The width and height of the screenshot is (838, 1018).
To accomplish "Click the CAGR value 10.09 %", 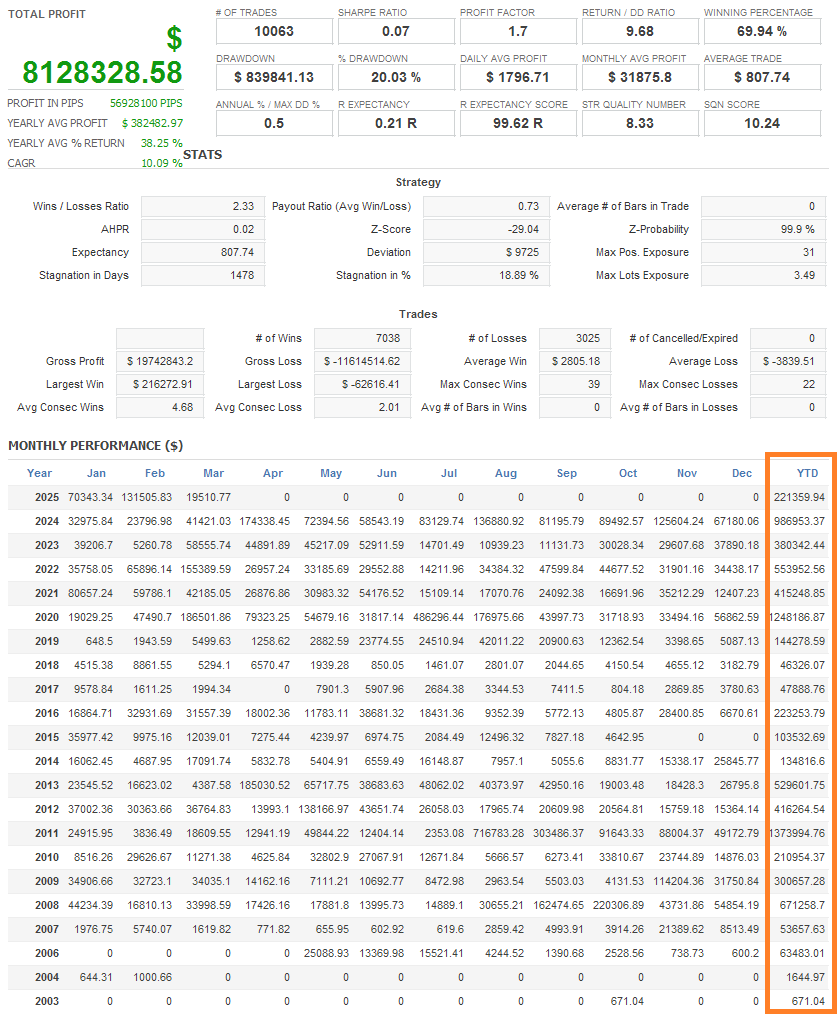I will (x=162, y=163).
